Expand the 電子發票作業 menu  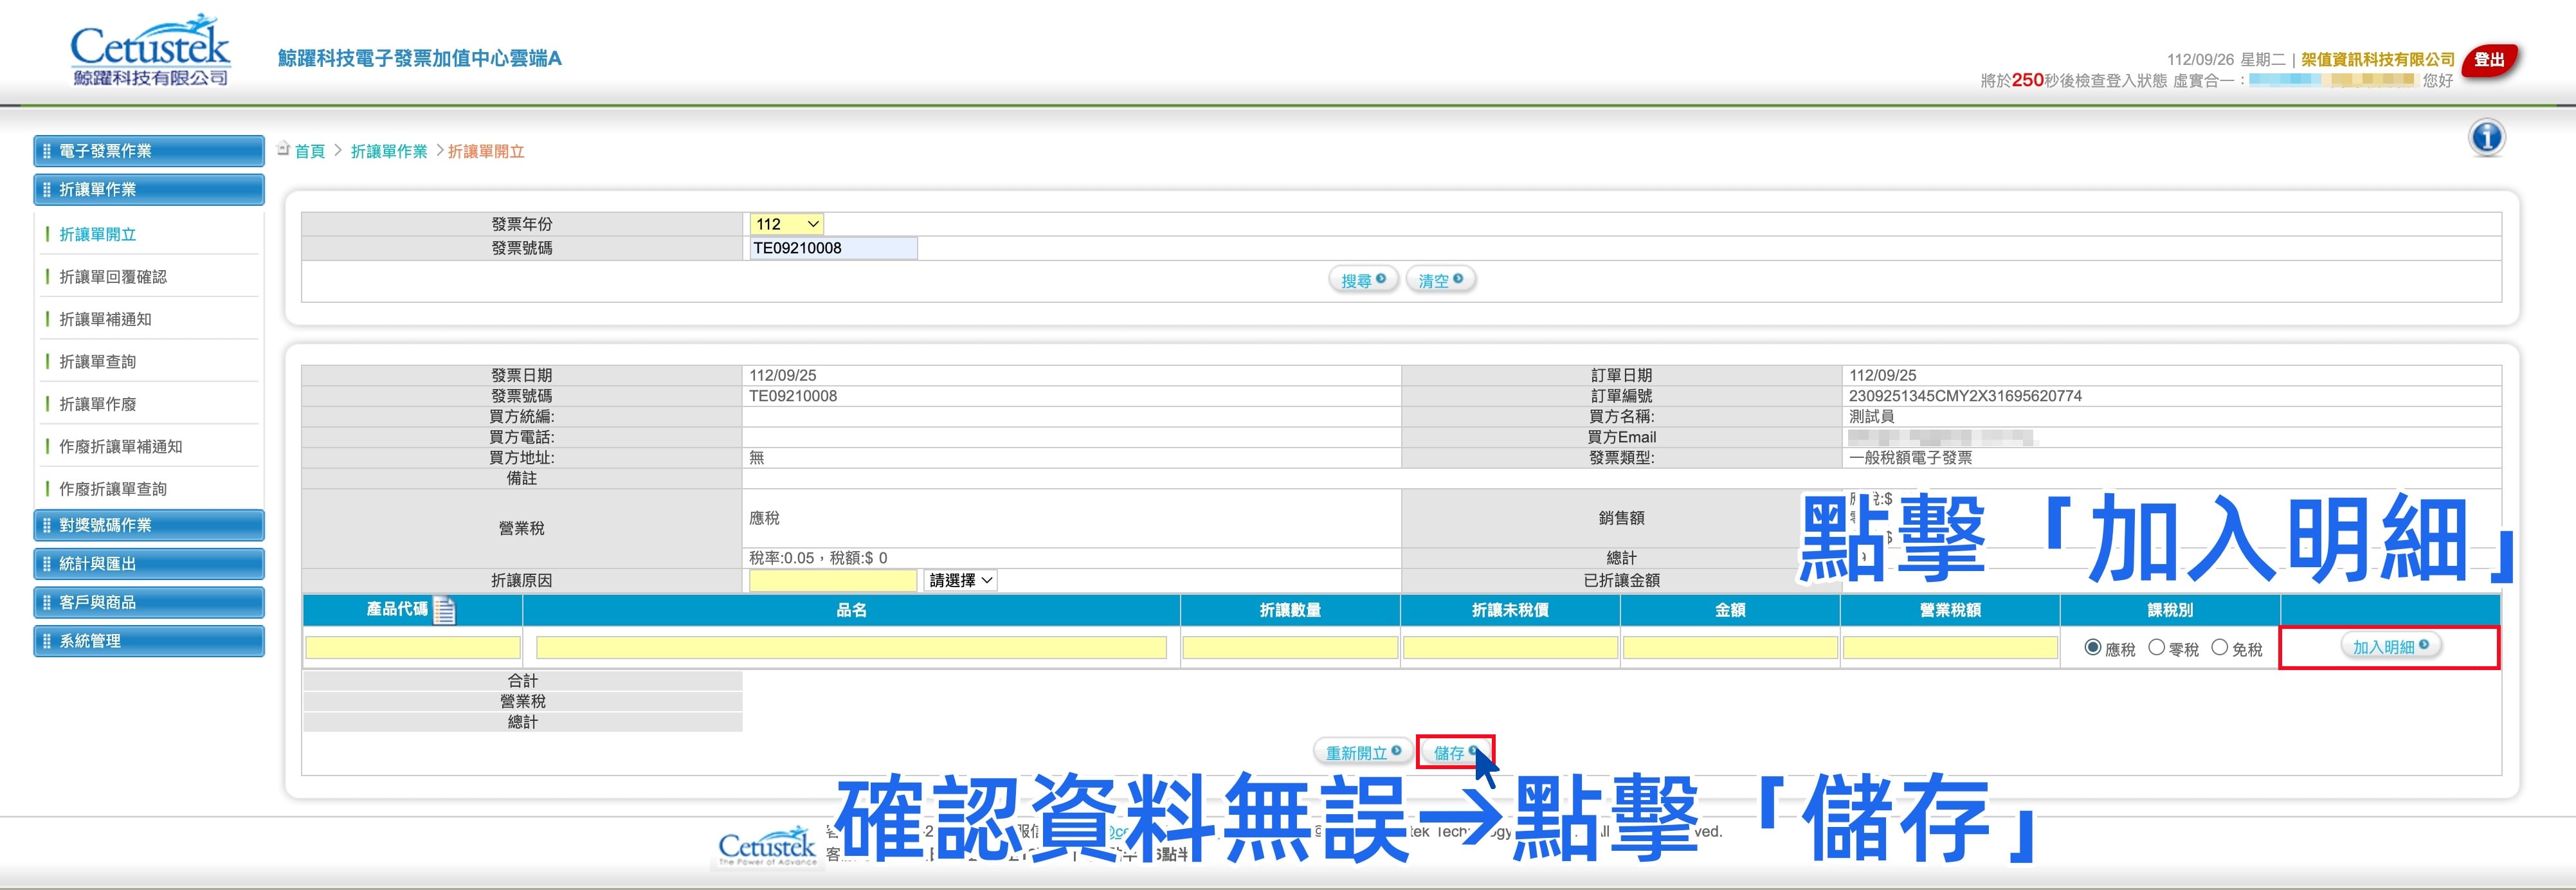point(149,151)
